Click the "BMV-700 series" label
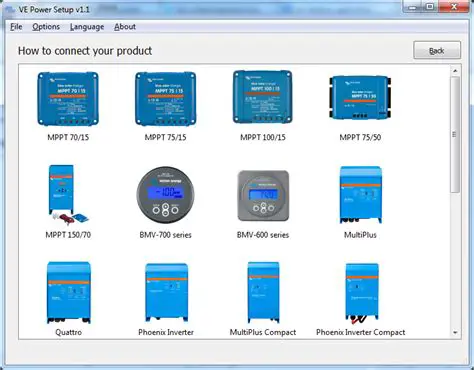Image resolution: width=474 pixels, height=370 pixels. pos(166,235)
